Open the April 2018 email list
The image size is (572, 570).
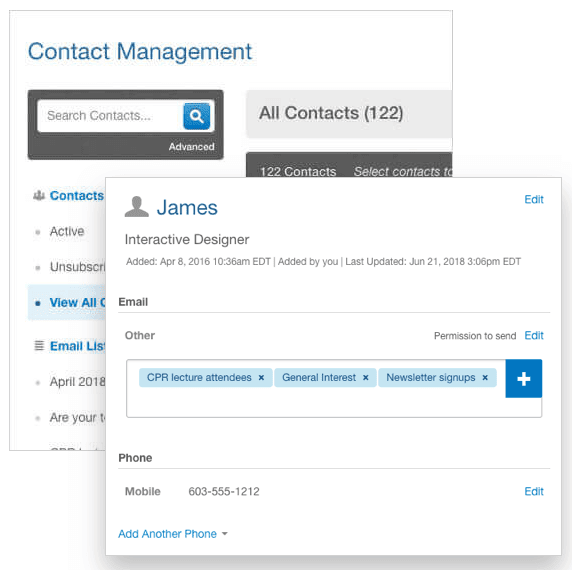coord(77,382)
